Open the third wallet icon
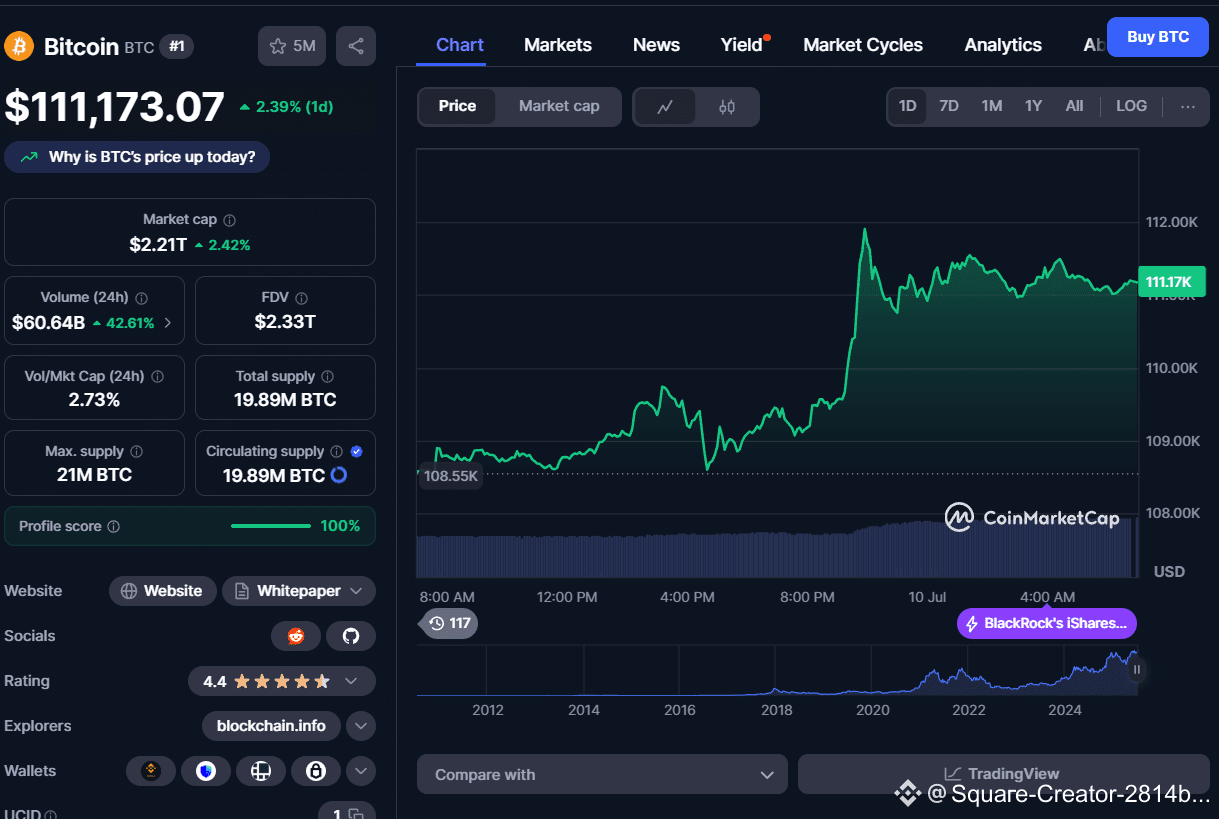This screenshot has height=819, width=1219. (x=261, y=771)
